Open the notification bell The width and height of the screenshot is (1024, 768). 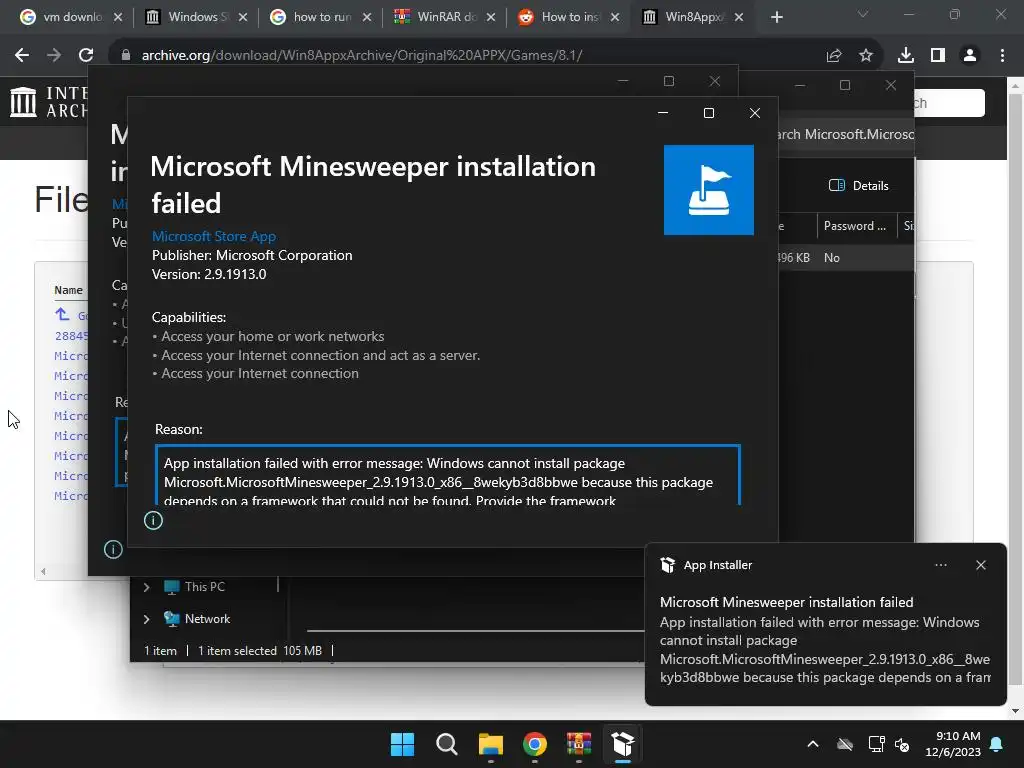997,744
